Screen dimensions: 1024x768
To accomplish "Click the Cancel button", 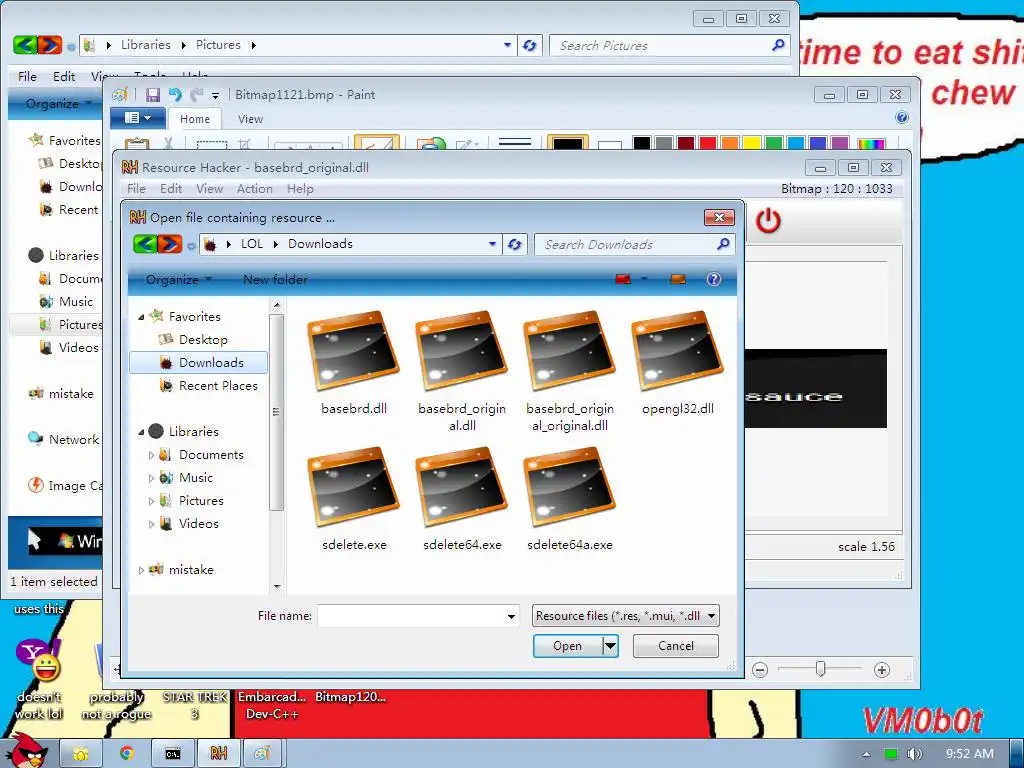I will tap(676, 646).
